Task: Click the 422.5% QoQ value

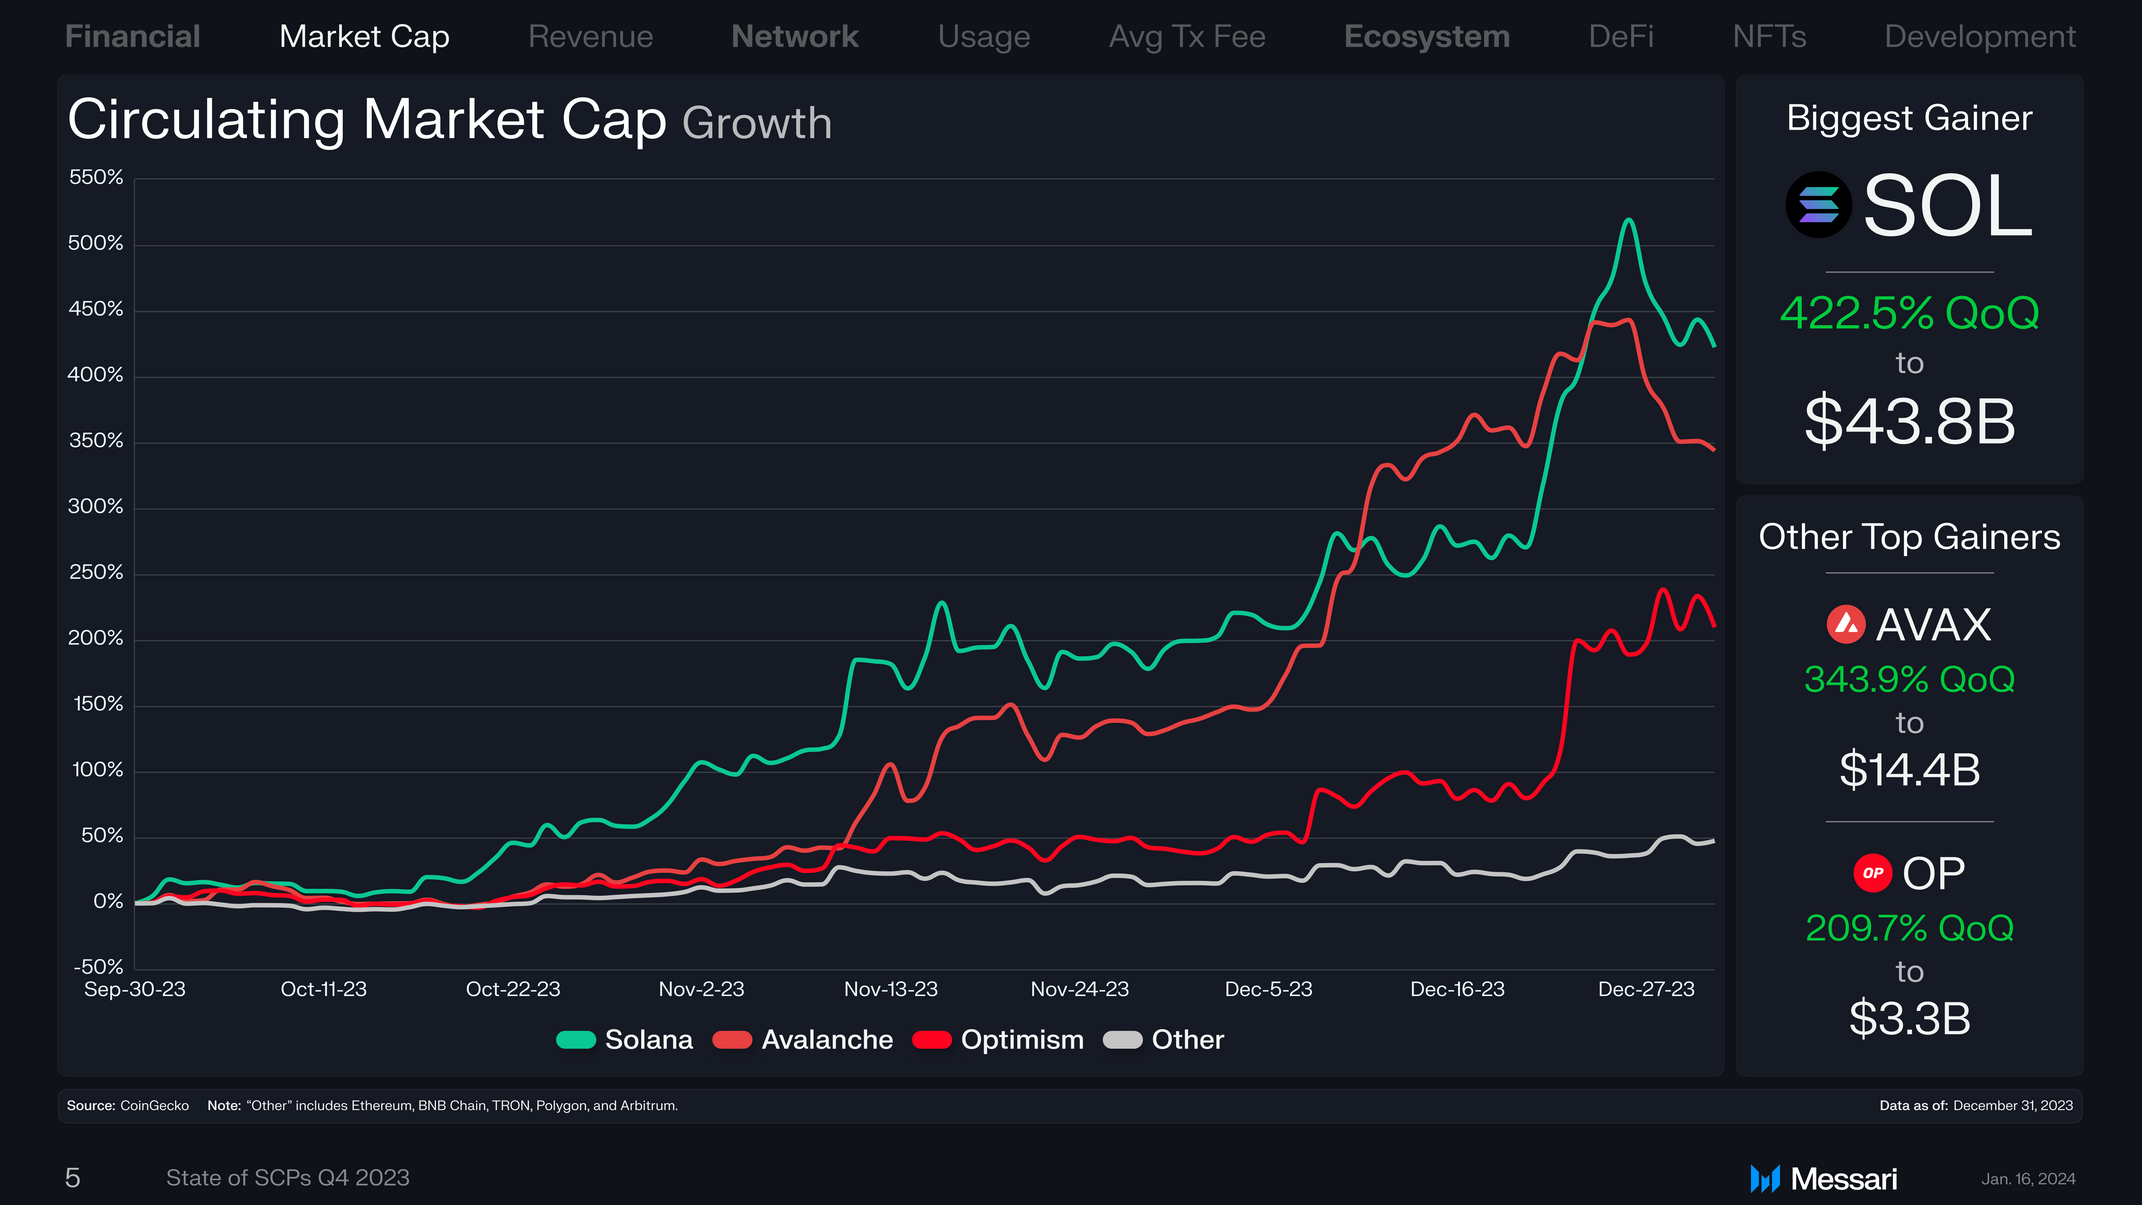Action: (x=1909, y=314)
